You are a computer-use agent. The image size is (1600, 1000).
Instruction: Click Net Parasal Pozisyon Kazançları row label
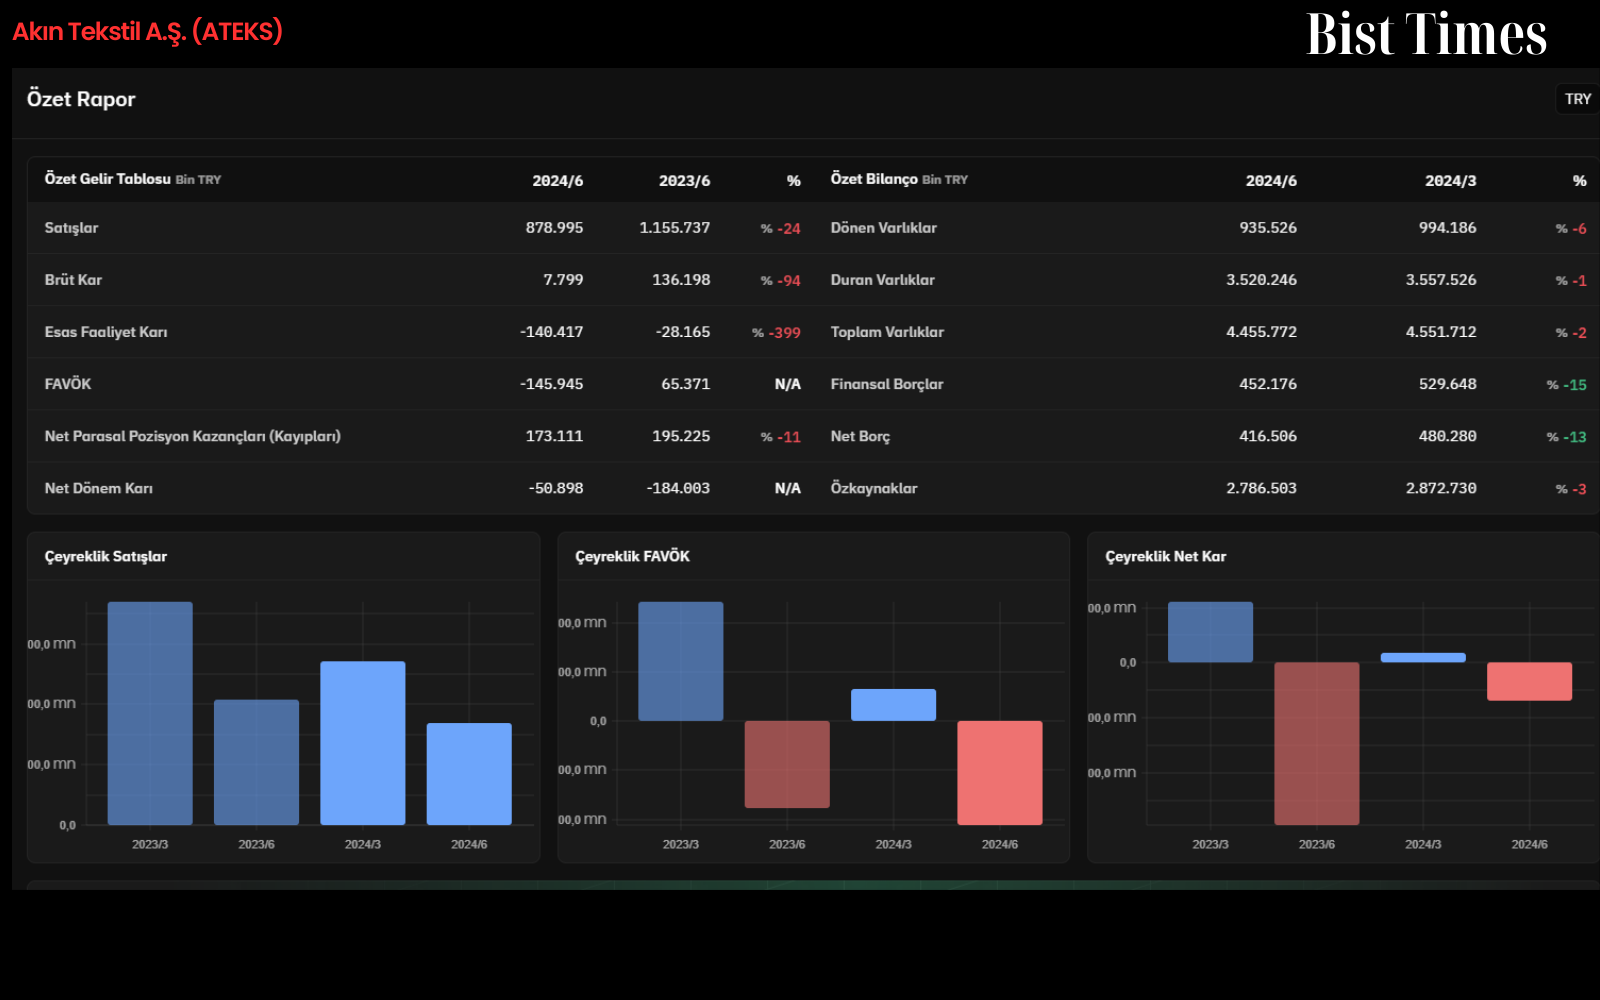tap(192, 436)
